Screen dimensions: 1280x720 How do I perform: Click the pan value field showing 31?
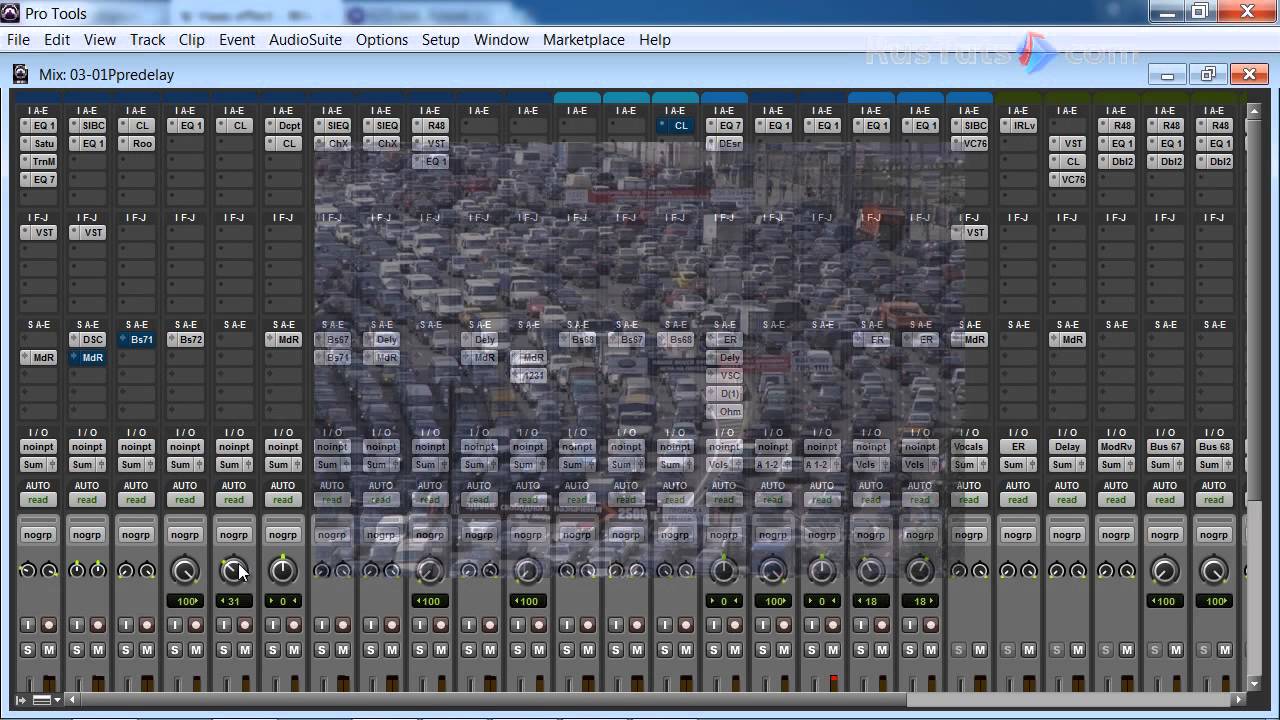click(234, 601)
